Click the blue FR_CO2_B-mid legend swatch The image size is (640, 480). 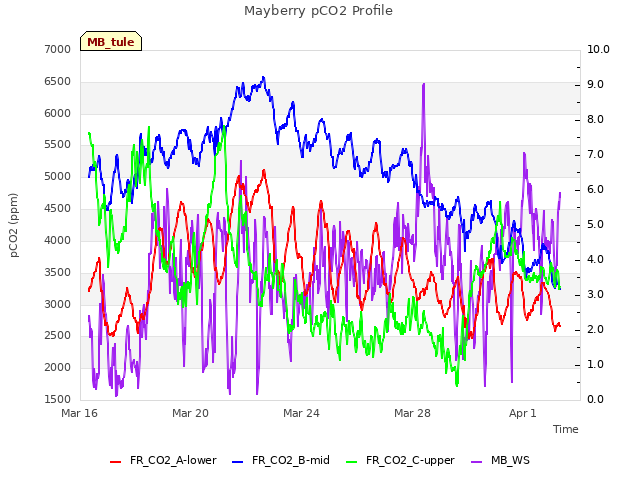238,462
